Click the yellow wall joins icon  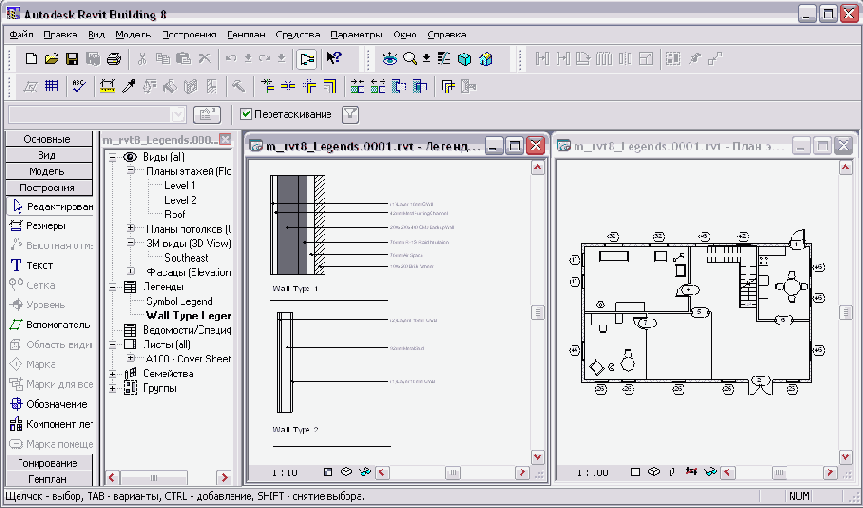pos(448,86)
